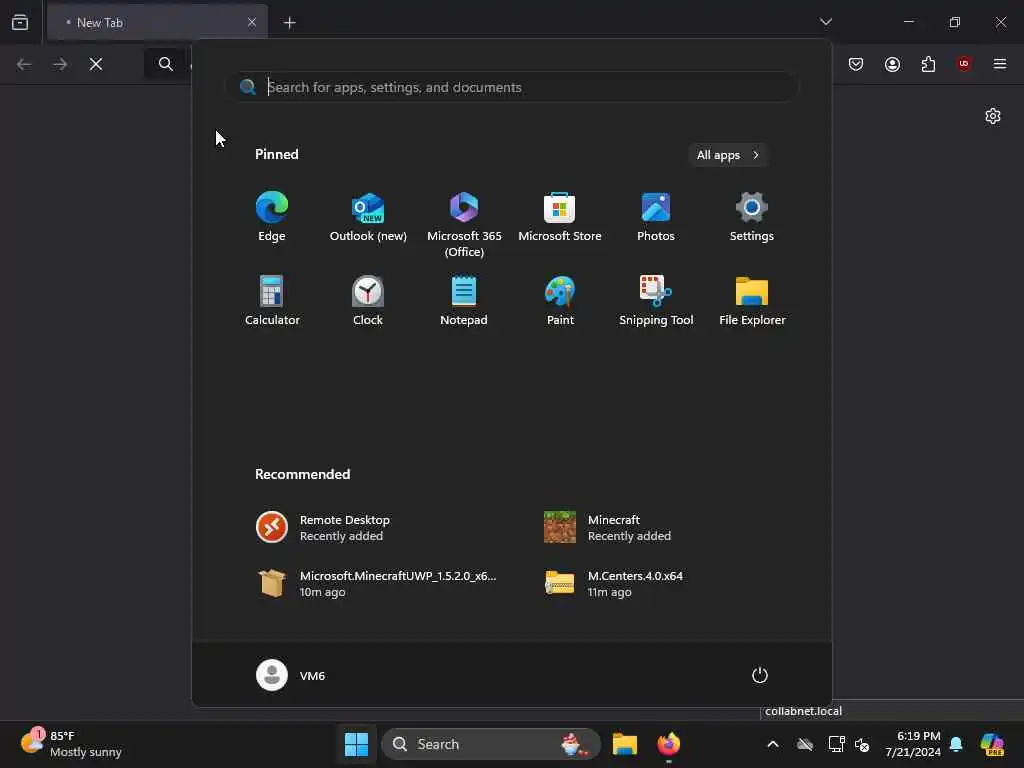Open network status tray icon
The image size is (1024, 768).
[835, 744]
